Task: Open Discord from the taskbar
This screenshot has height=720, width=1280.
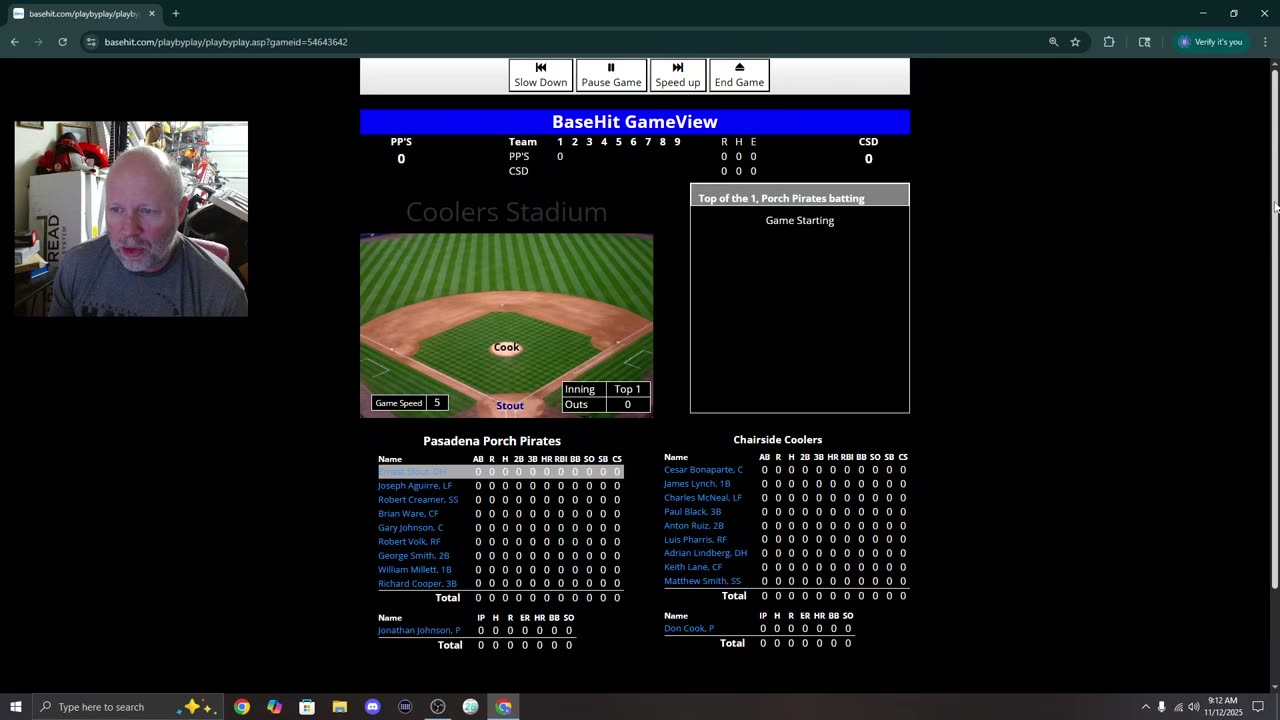Action: tap(373, 707)
